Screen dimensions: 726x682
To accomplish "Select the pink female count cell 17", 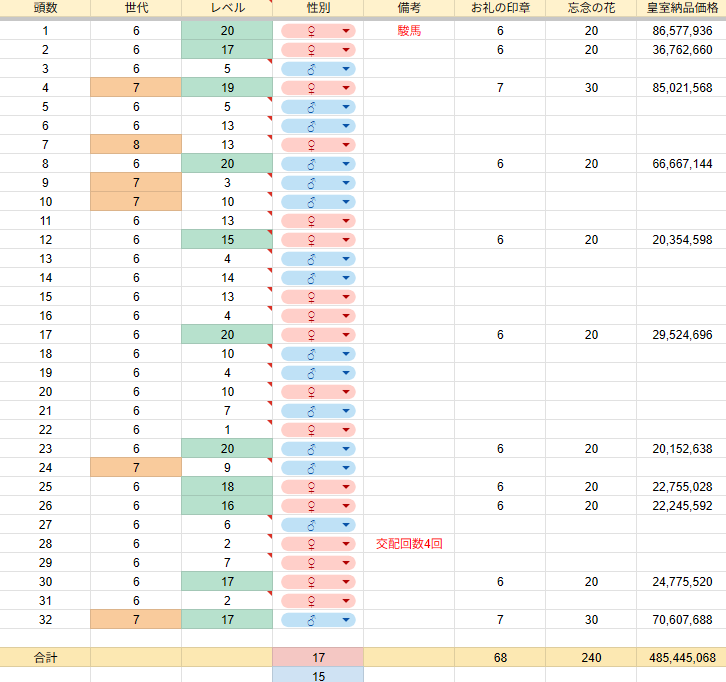I will 318,657.
